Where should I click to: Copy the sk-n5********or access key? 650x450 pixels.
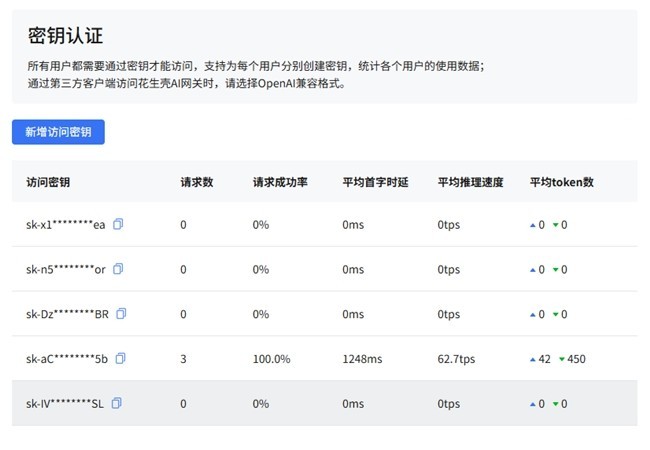(x=118, y=269)
